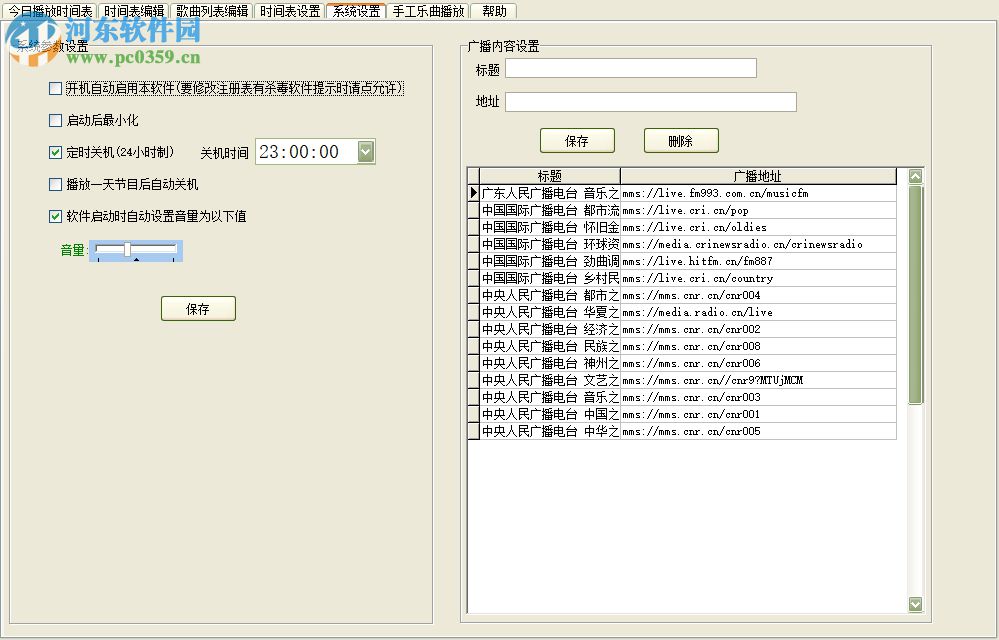Click address mms://mms.cnr.cn/cnr005

[691, 431]
